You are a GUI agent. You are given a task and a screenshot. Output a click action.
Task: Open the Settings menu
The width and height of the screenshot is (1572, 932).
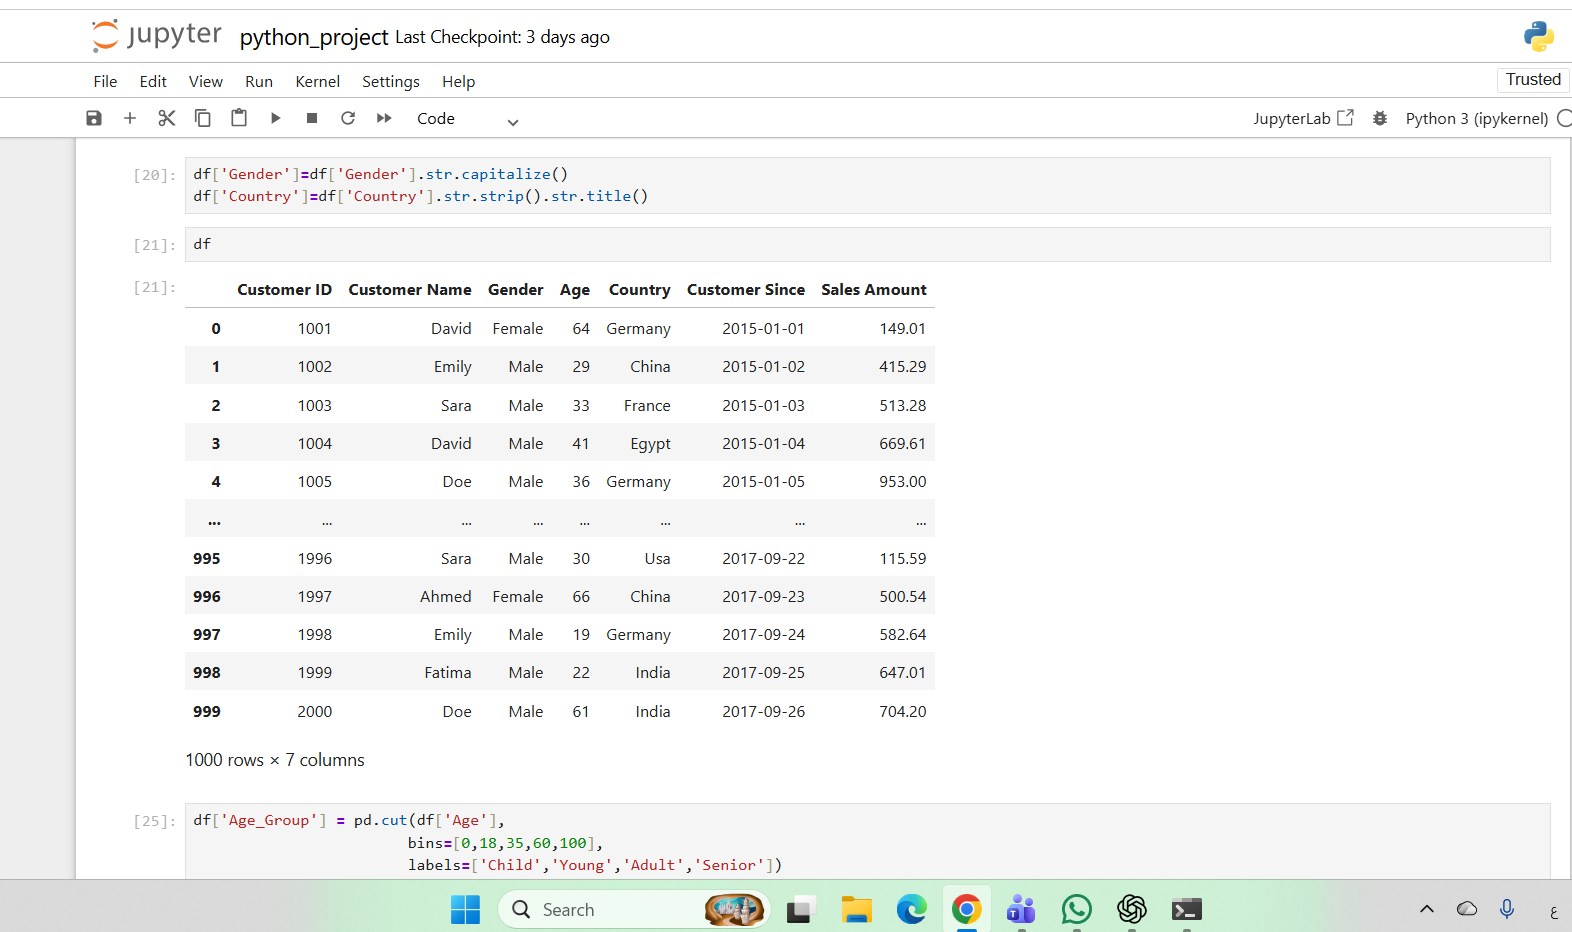point(390,81)
